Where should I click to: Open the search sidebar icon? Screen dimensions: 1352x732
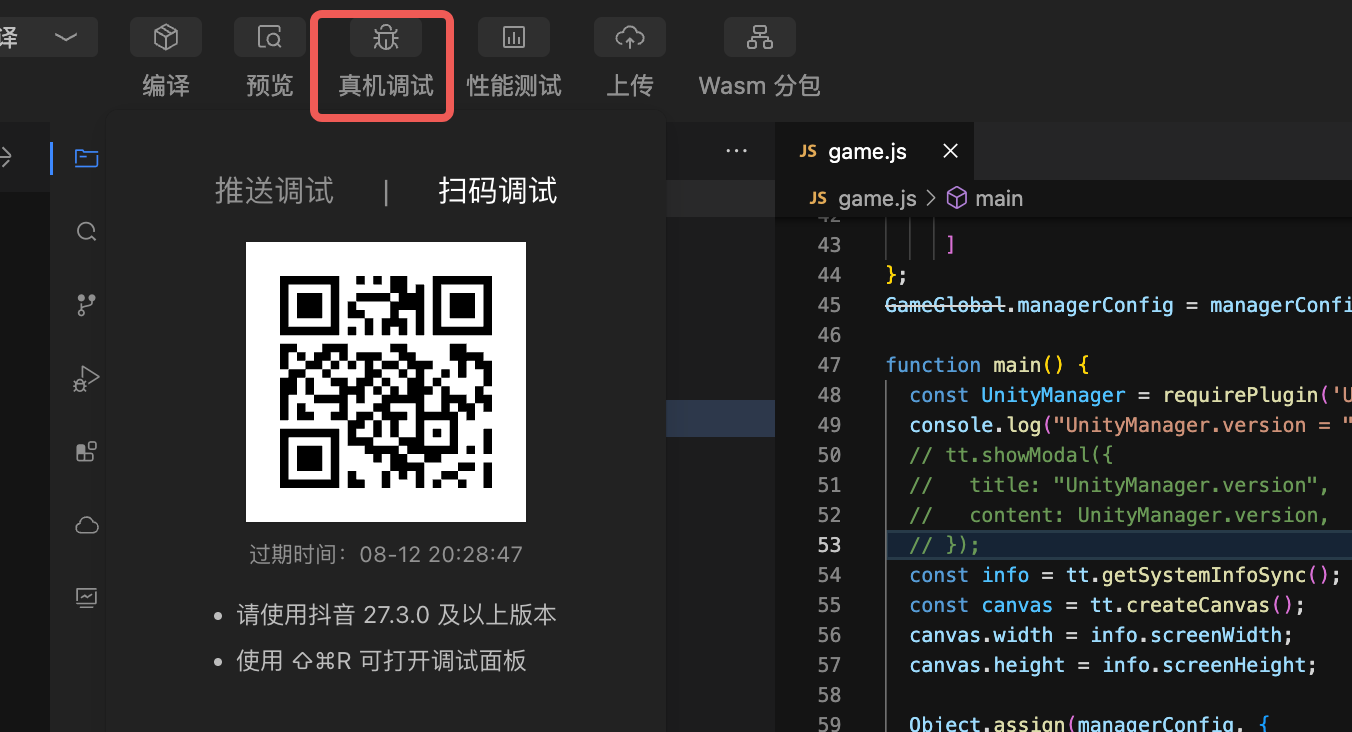tap(87, 232)
